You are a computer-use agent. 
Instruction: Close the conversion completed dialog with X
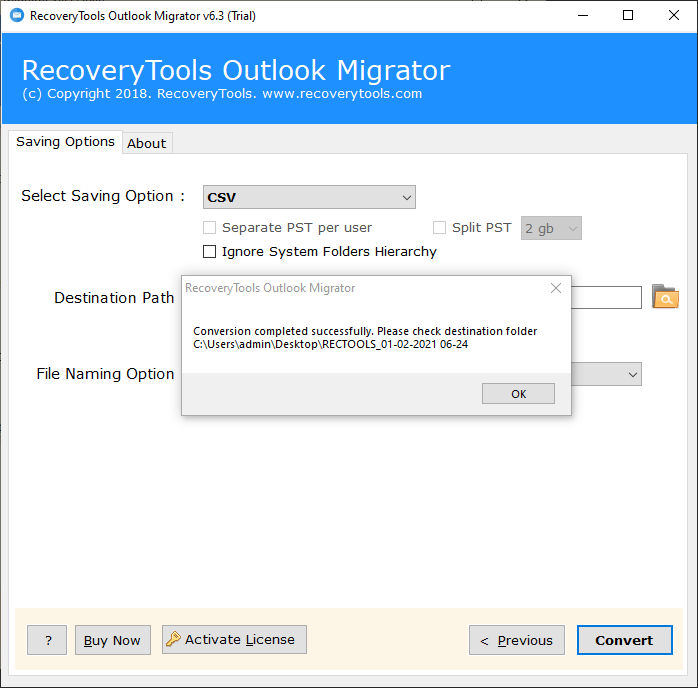[556, 288]
